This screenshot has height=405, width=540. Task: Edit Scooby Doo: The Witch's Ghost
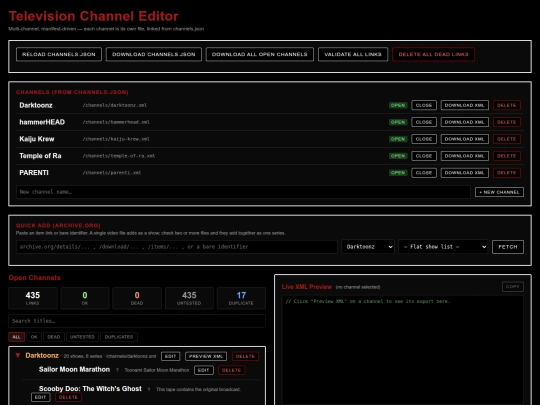coord(40,397)
